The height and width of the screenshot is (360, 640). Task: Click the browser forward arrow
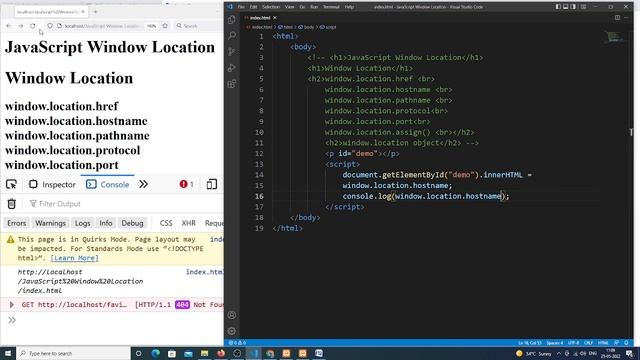point(20,26)
